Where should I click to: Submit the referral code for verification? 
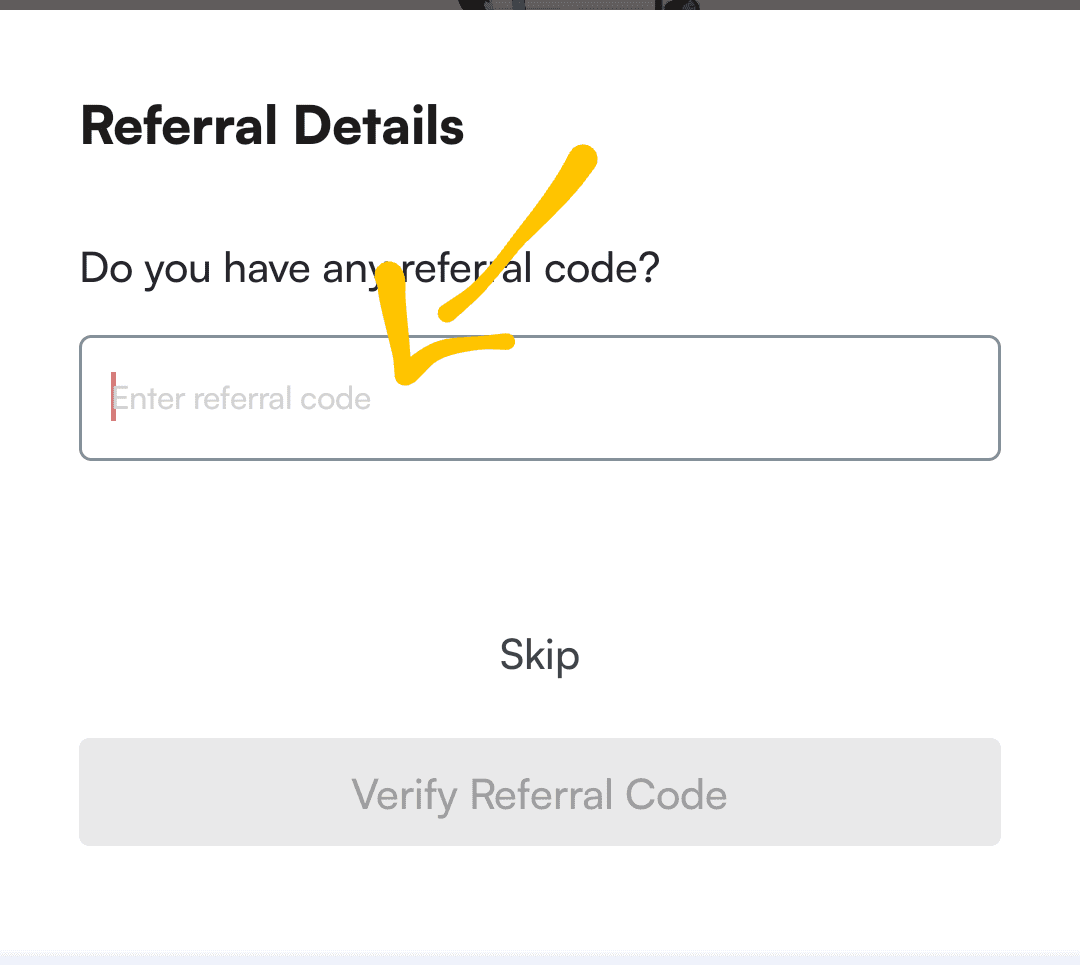coord(540,792)
